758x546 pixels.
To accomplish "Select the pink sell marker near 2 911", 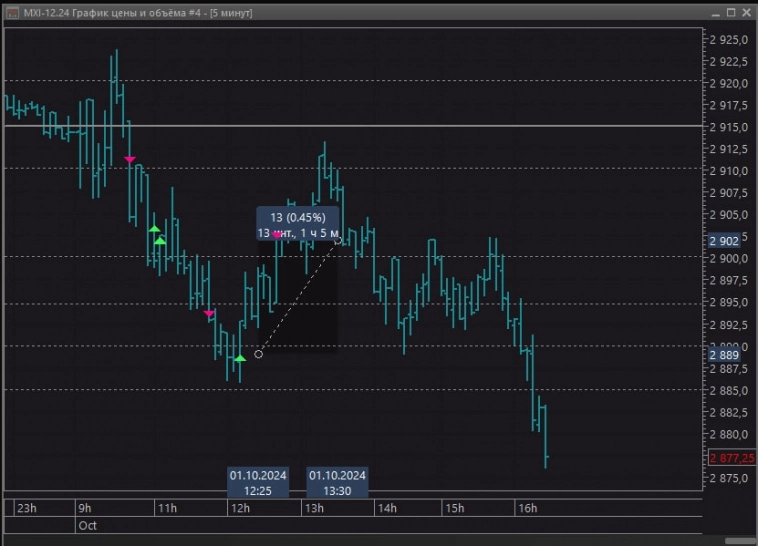I will click(x=129, y=159).
